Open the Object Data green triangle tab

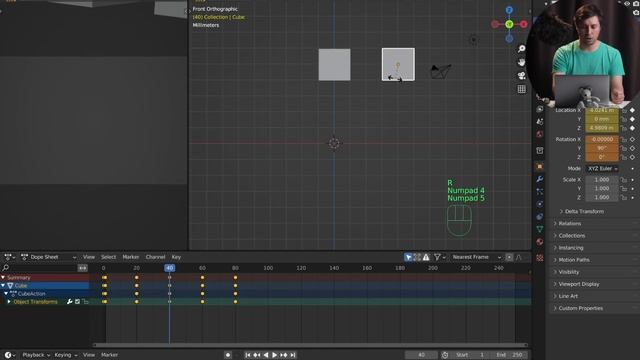[x=540, y=229]
